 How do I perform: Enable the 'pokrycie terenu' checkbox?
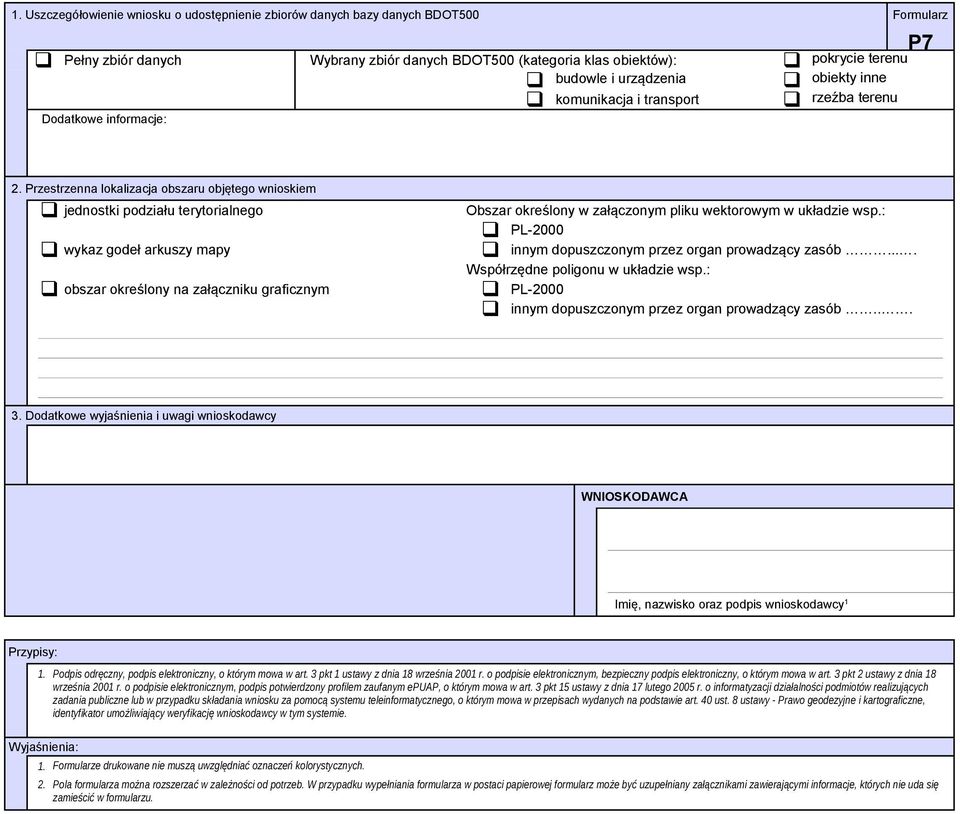click(792, 59)
